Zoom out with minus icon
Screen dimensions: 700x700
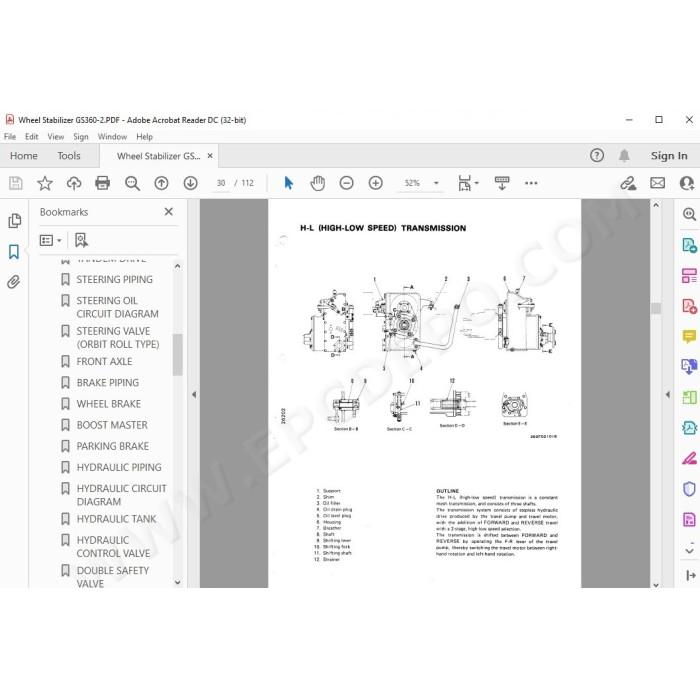[346, 183]
